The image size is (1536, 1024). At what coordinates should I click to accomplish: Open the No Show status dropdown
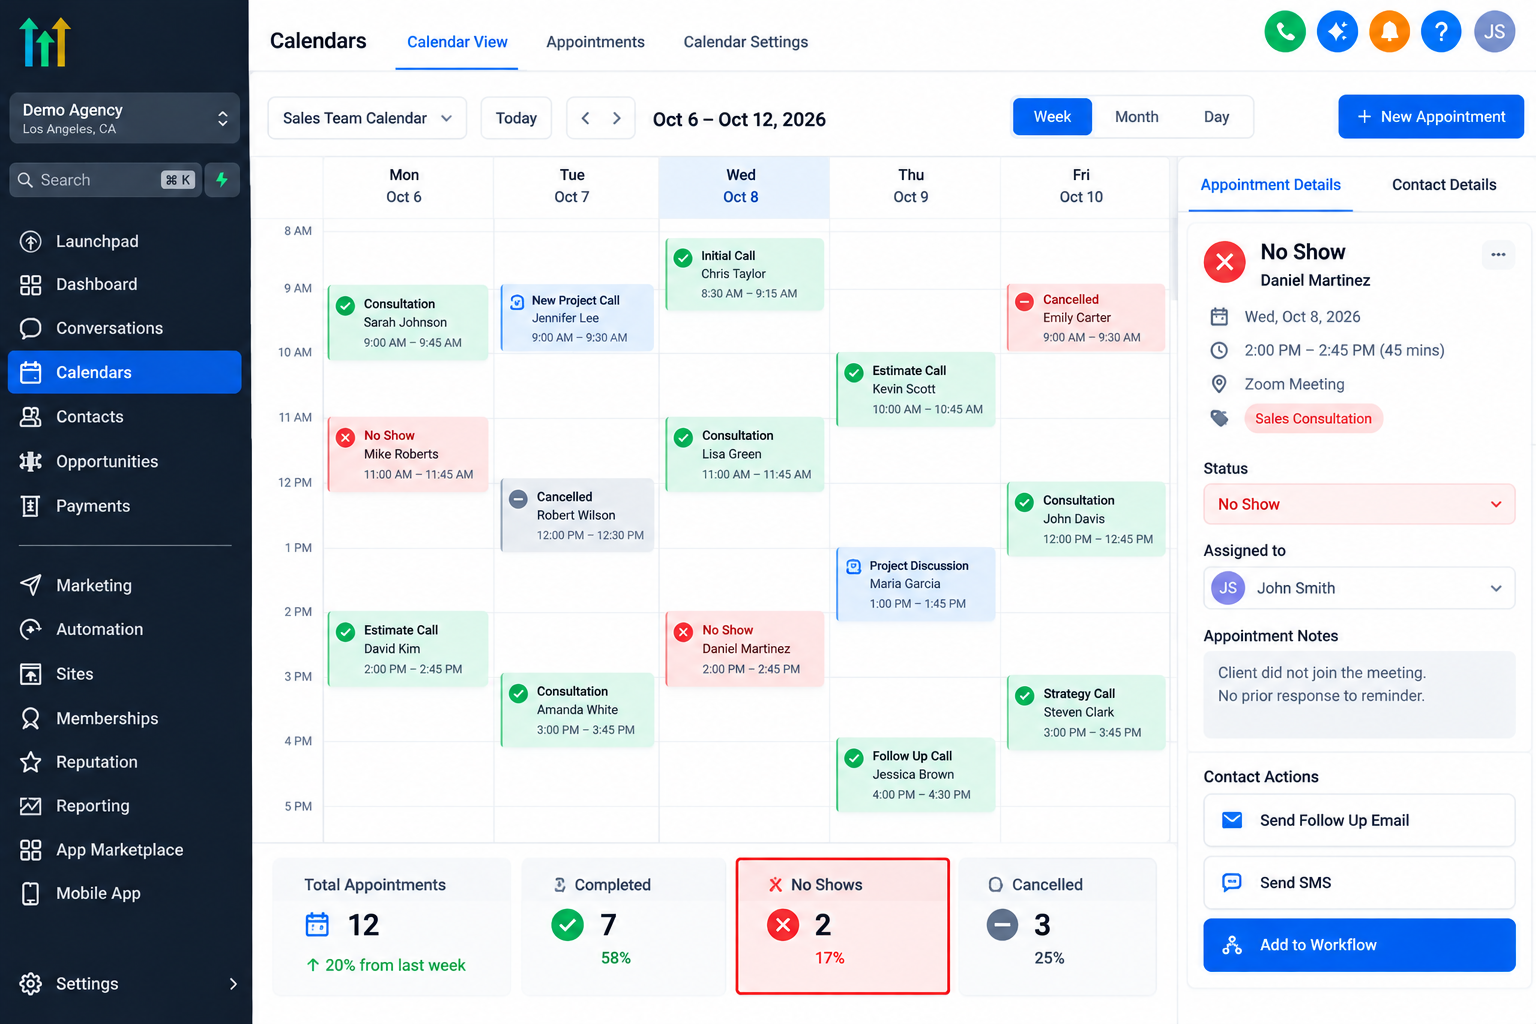pyautogui.click(x=1359, y=504)
